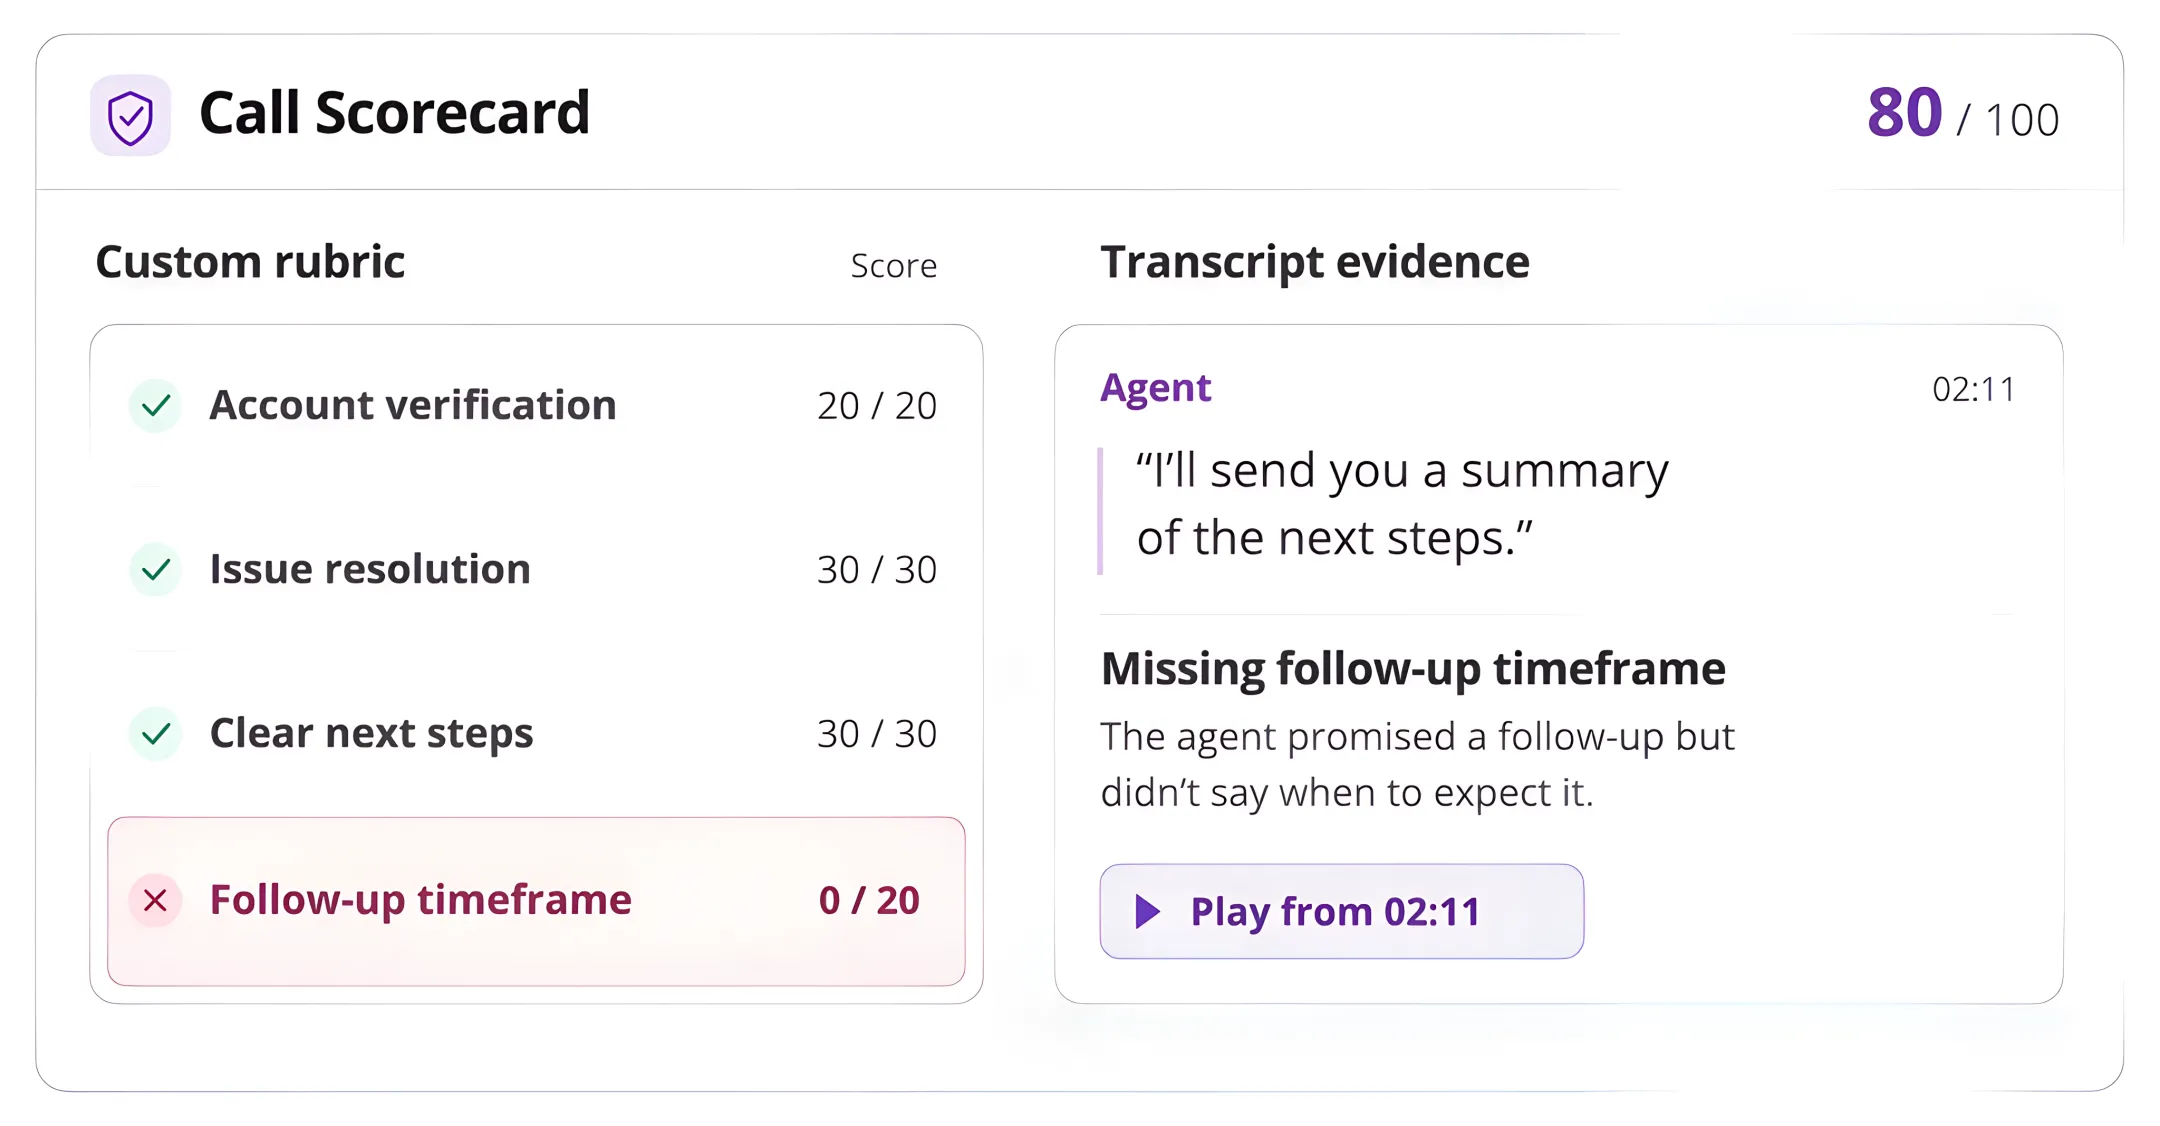Play from 02:11 in the transcript

(x=1341, y=911)
